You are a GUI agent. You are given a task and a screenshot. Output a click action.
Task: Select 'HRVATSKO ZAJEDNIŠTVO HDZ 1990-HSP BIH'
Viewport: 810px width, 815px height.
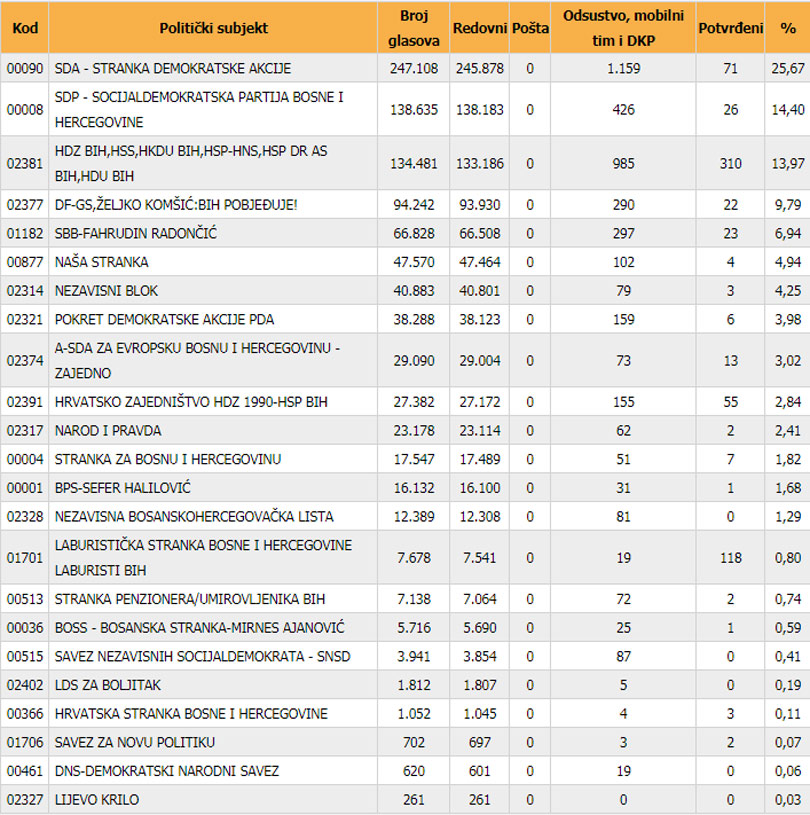pyautogui.click(x=191, y=401)
